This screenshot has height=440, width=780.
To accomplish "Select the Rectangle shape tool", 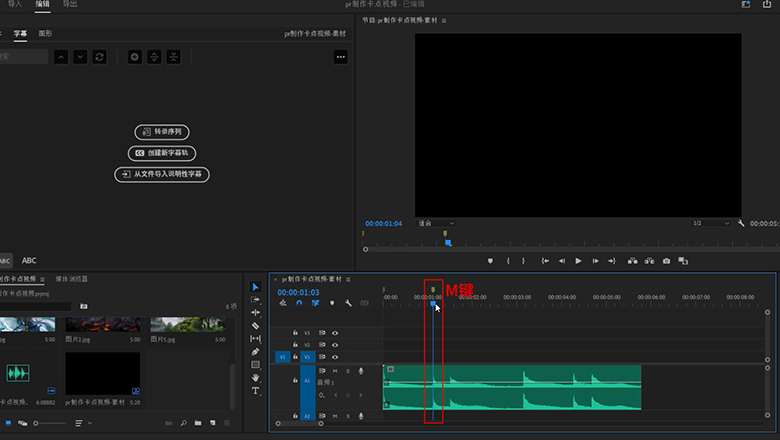I will (x=255, y=364).
